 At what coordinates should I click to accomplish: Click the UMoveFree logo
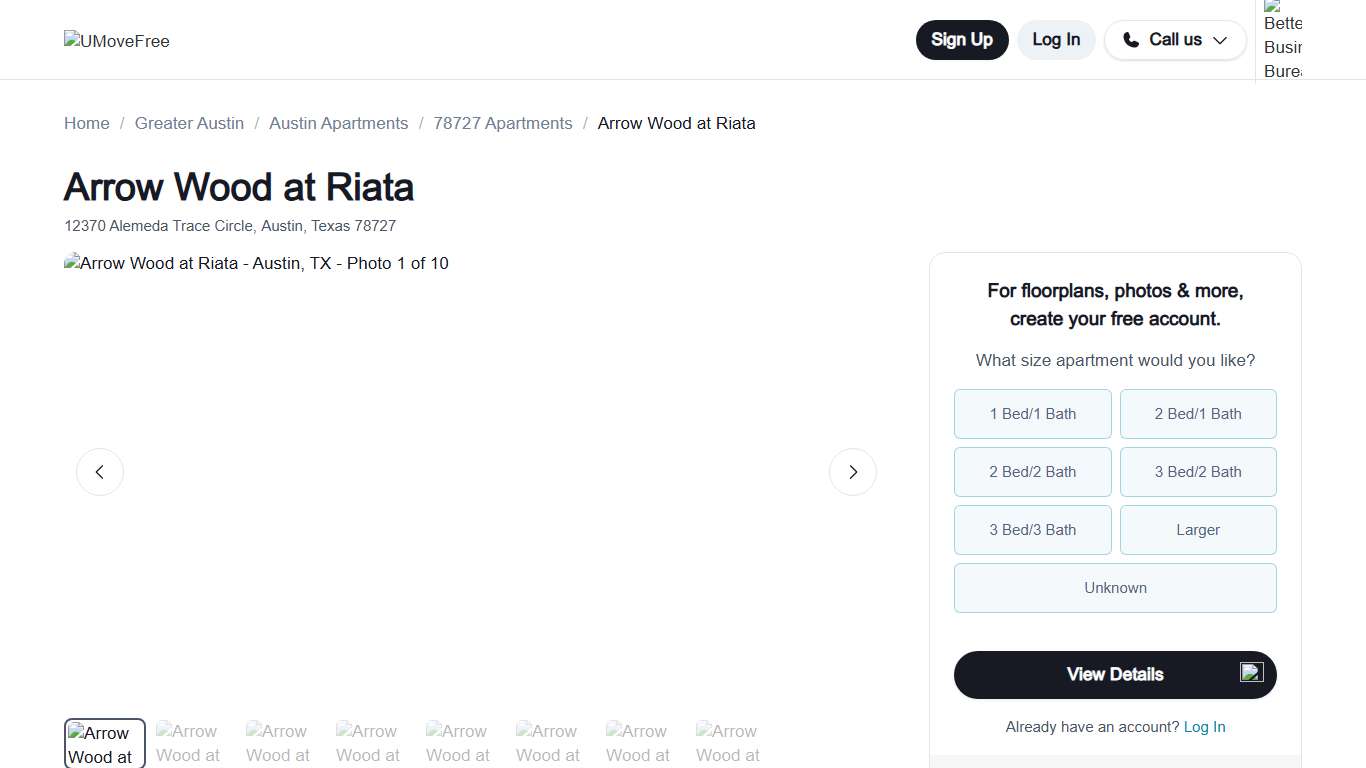tap(116, 41)
